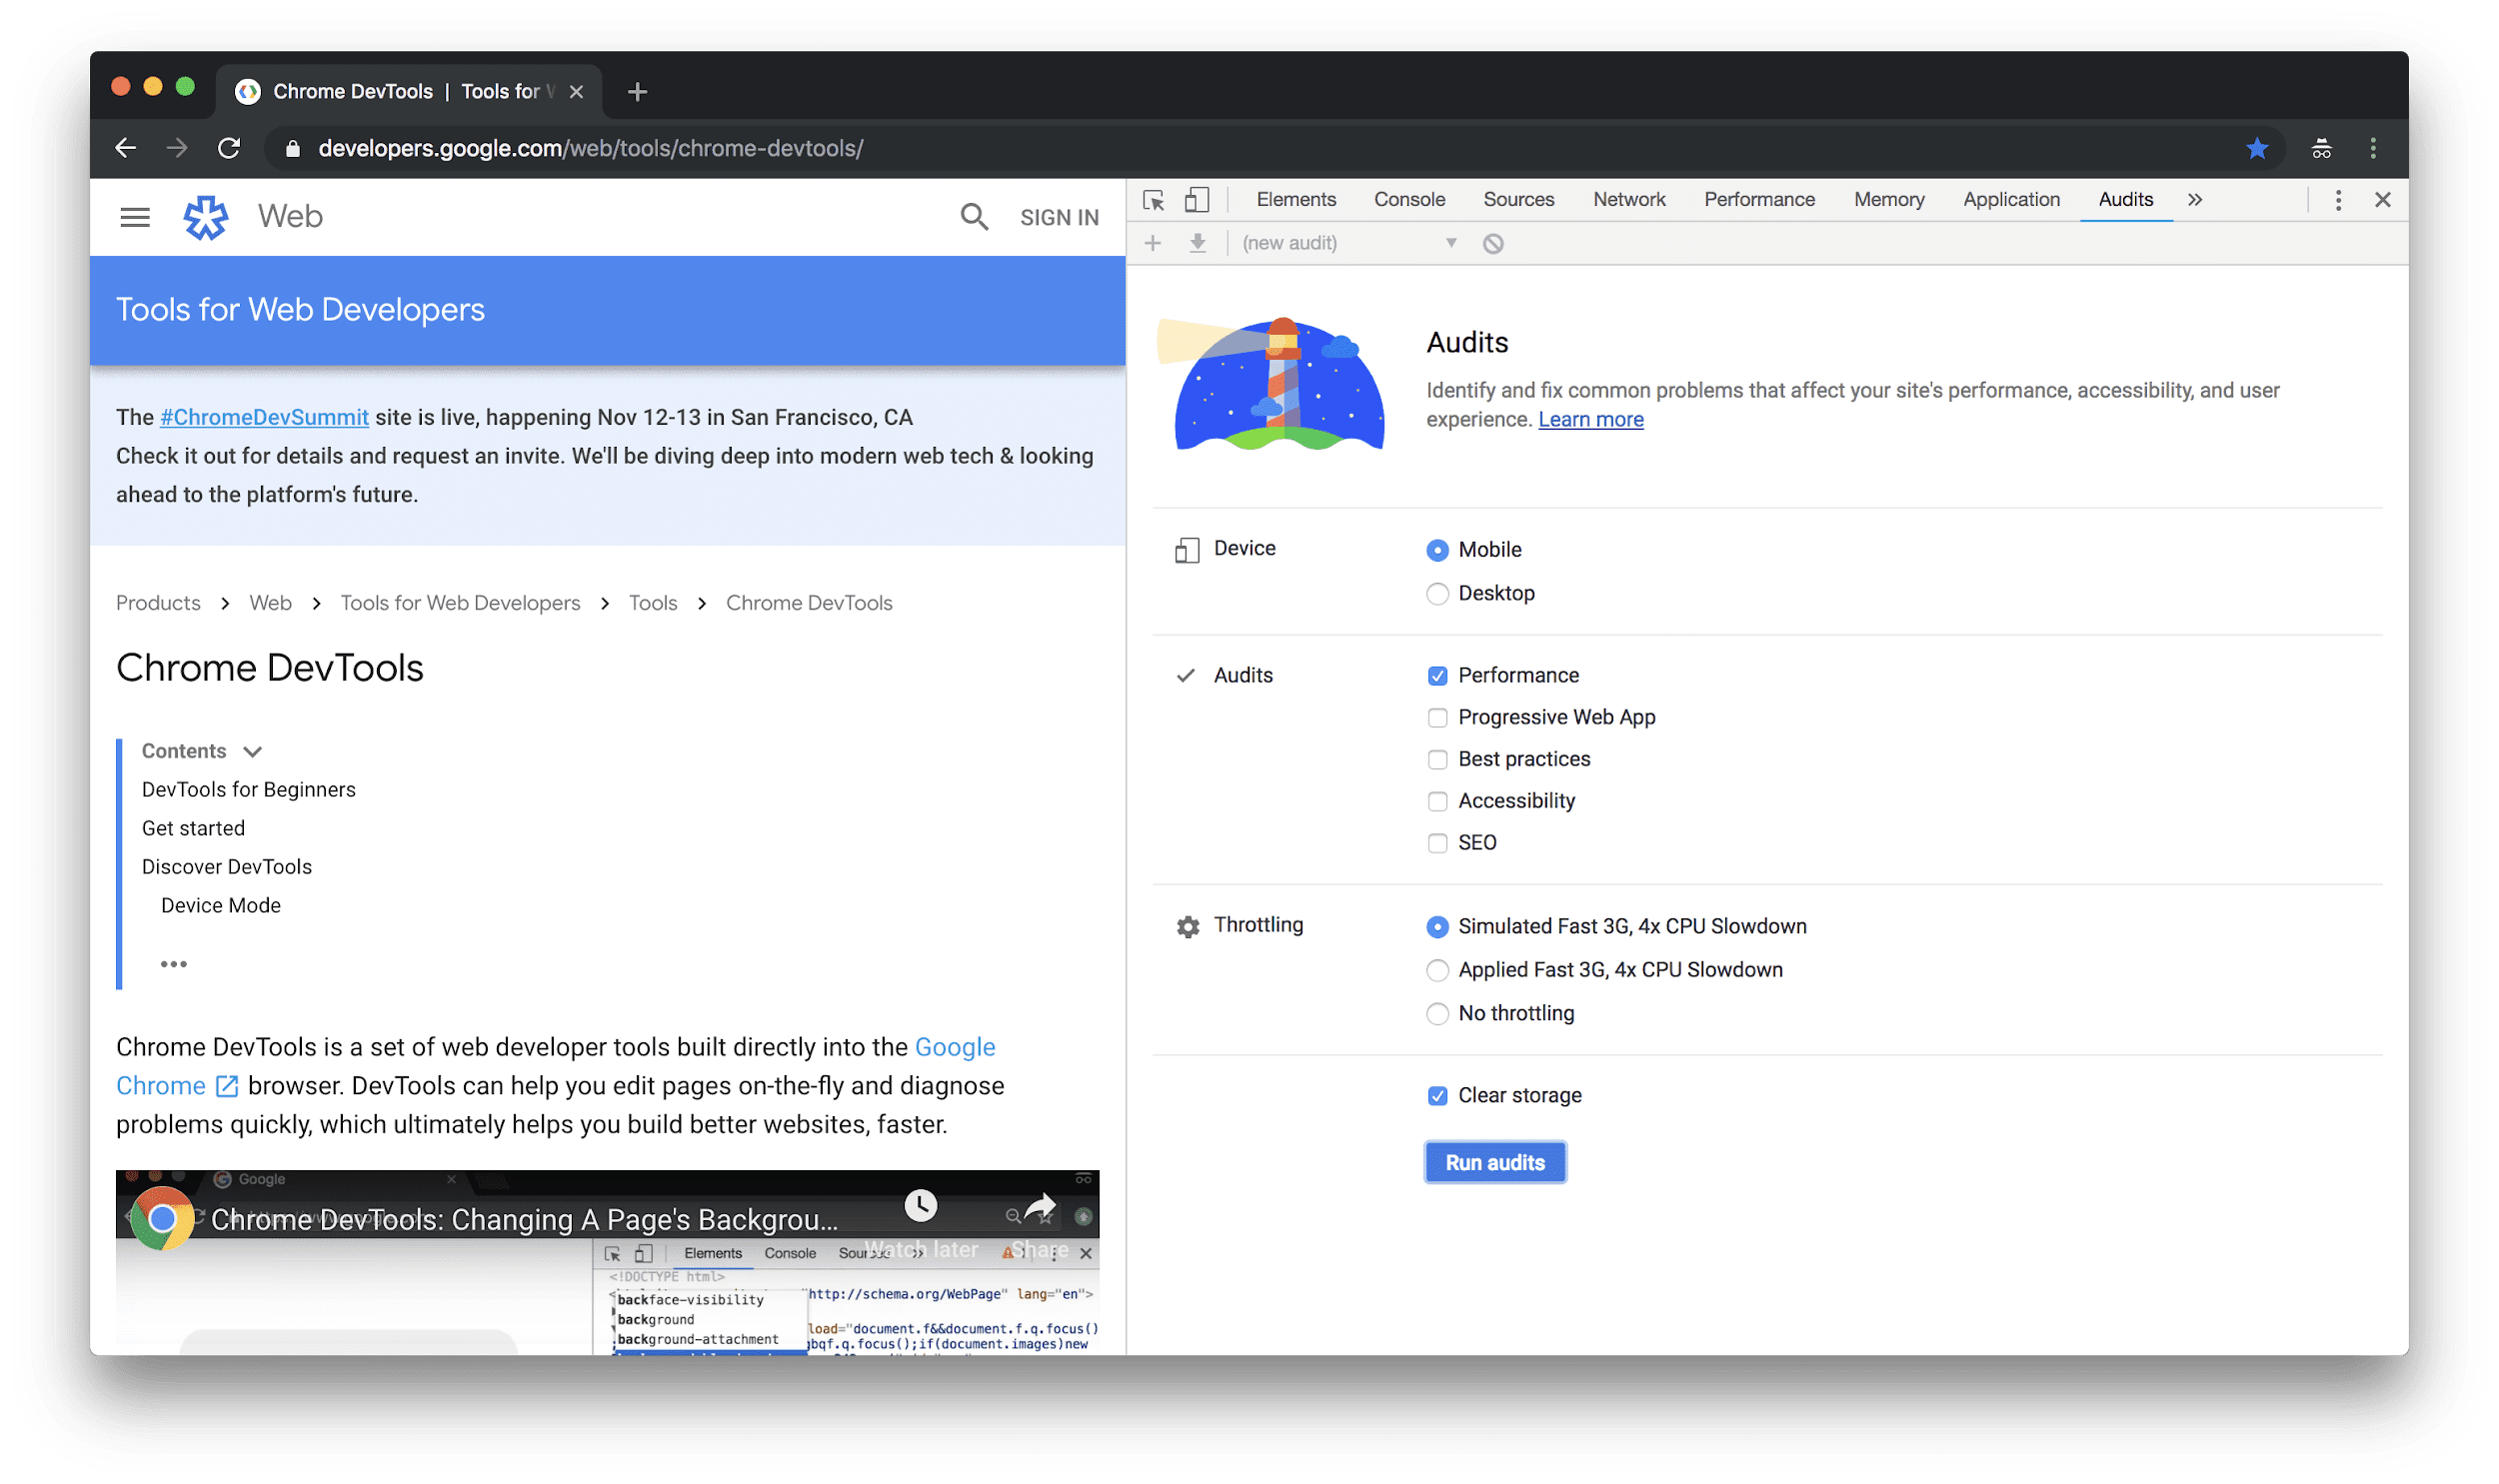Click the Application panel icon
Screen dimensions: 2499x1484
click(2011, 198)
